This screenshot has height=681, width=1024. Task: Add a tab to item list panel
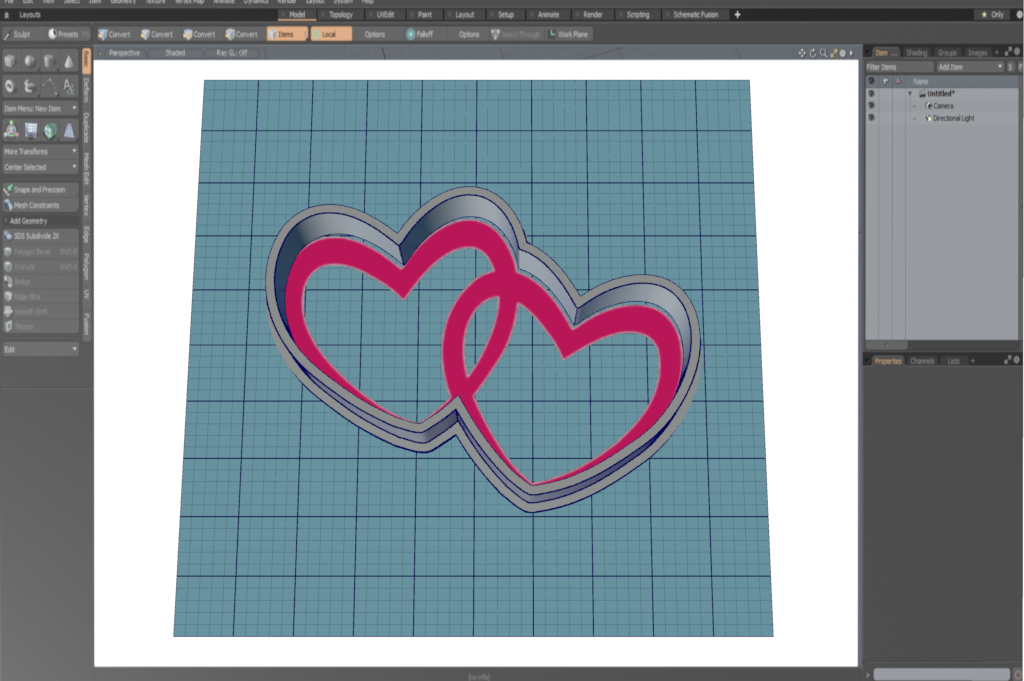tap(997, 52)
